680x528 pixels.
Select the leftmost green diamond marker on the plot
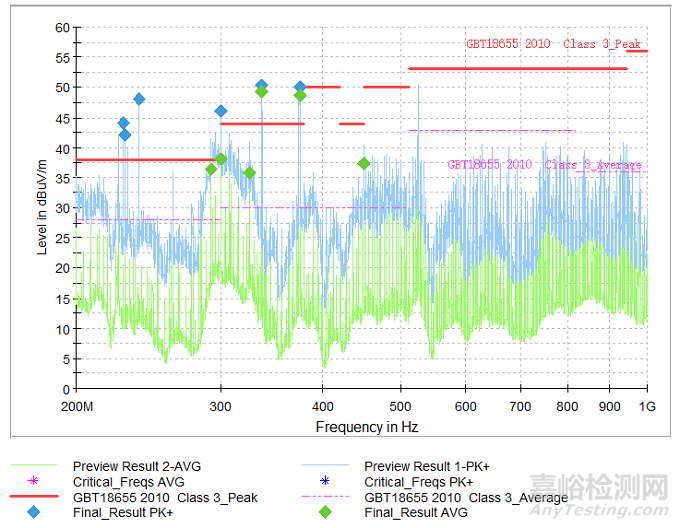click(x=211, y=169)
